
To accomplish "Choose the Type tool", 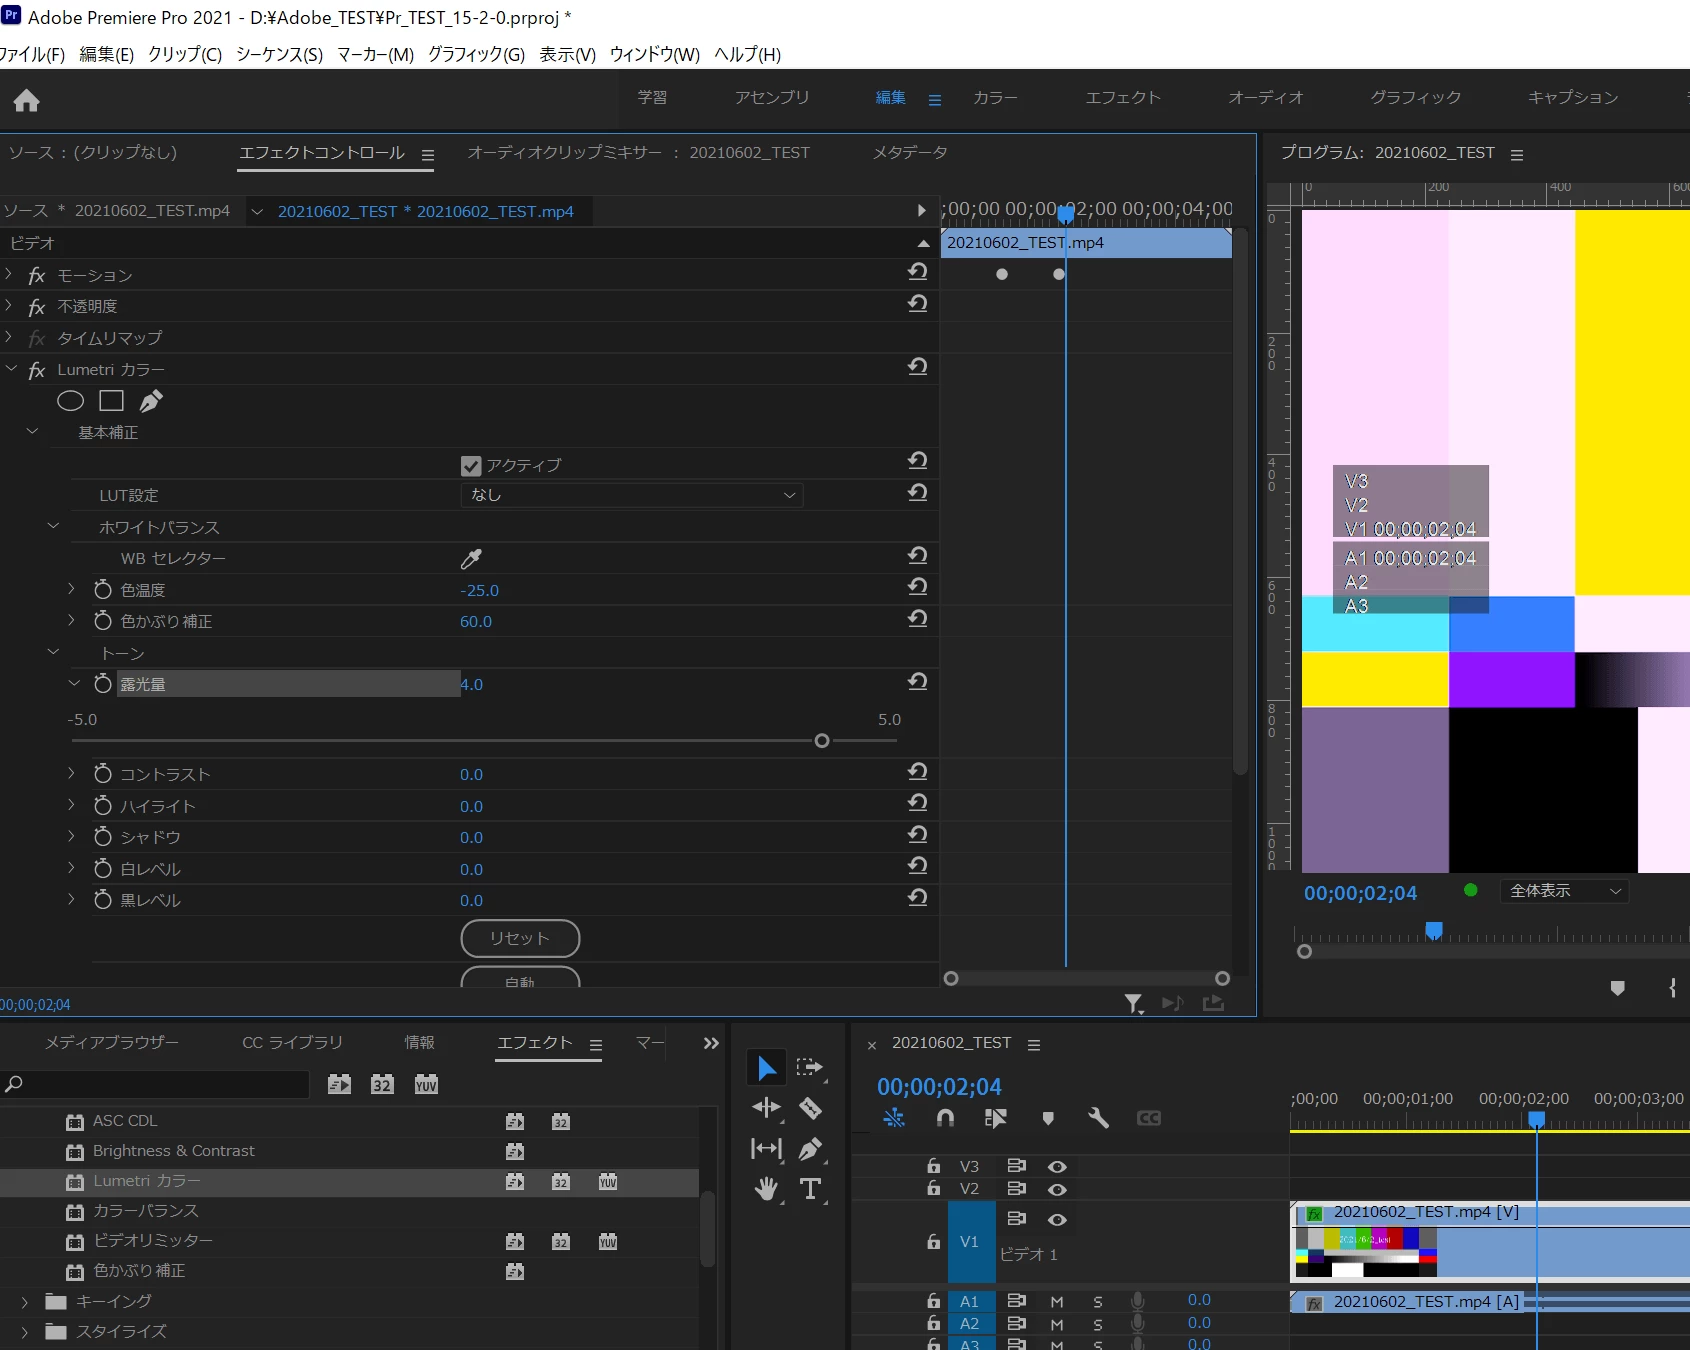I will [x=811, y=1189].
